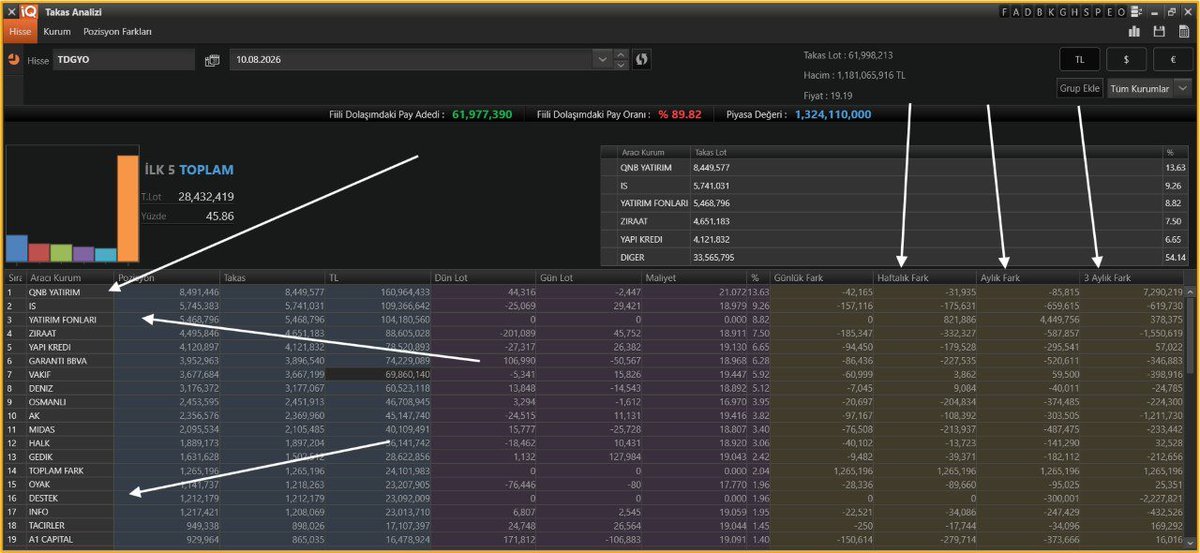Image resolution: width=1200 pixels, height=553 pixels.
Task: Select the euro currency button
Action: [x=1173, y=60]
